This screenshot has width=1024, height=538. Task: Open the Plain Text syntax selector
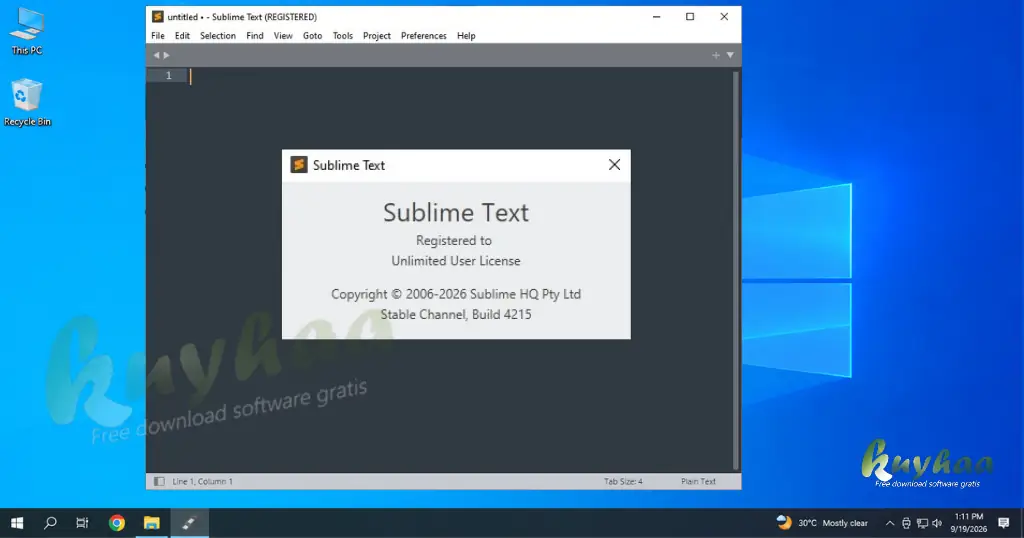coord(698,481)
